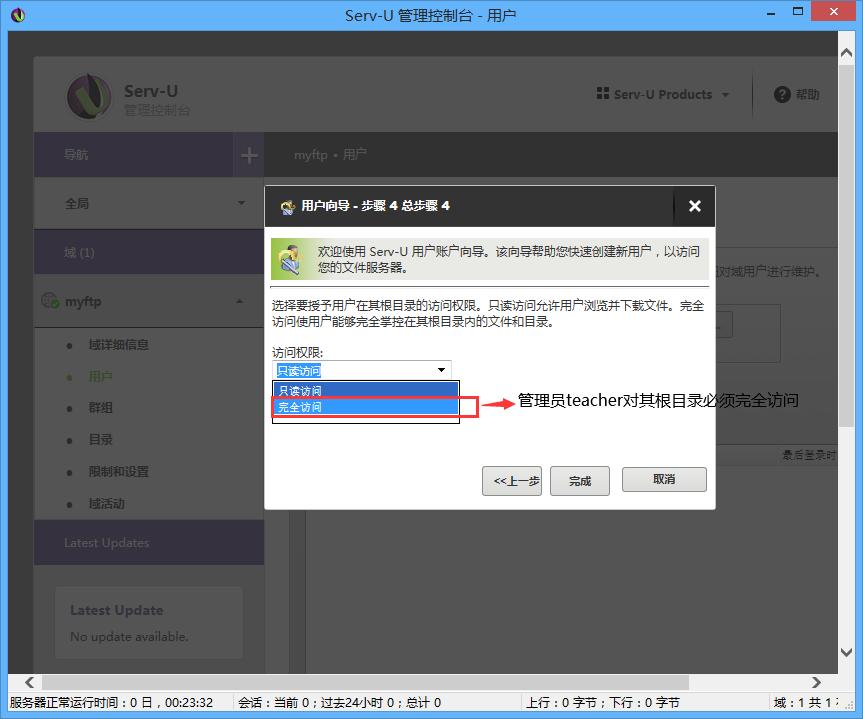Click the 帮助 question mark icon

782,95
